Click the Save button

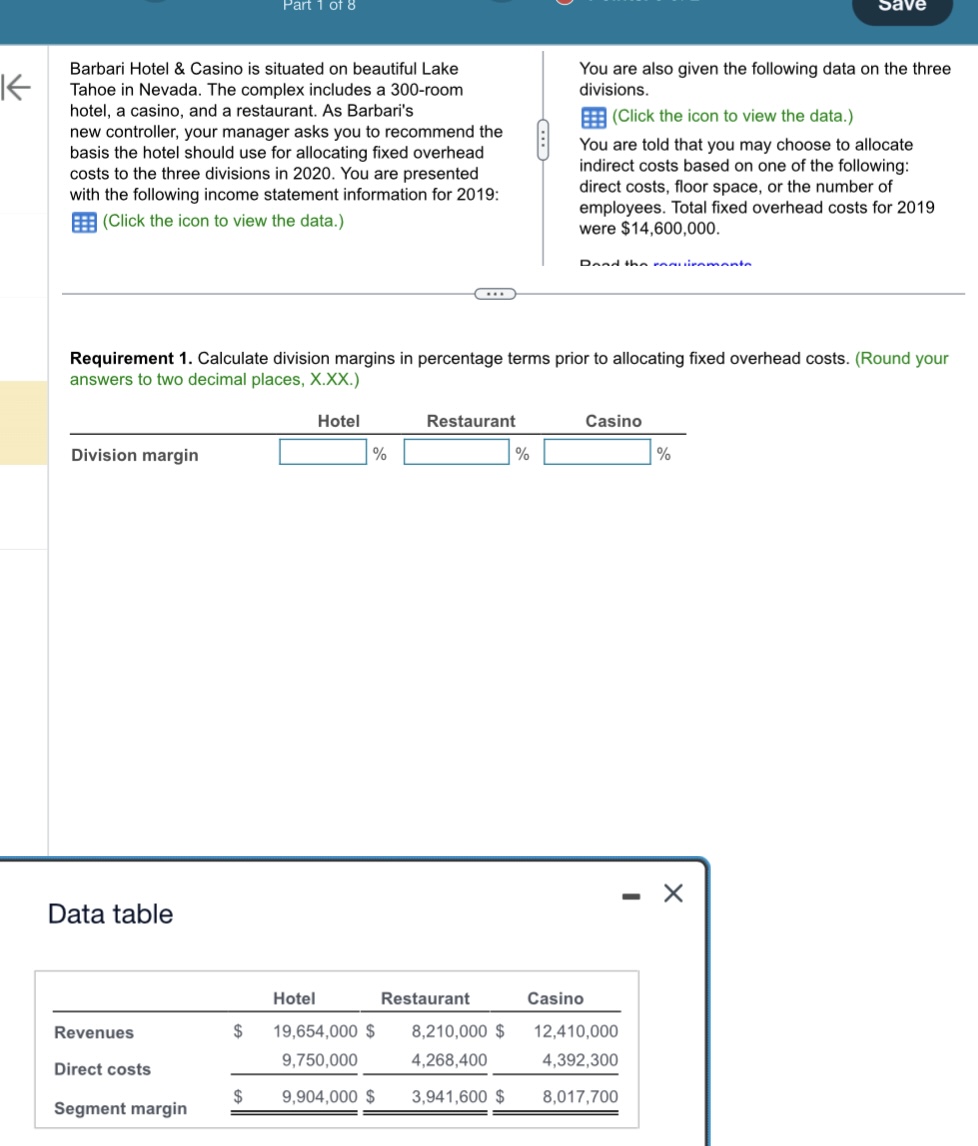(x=902, y=7)
